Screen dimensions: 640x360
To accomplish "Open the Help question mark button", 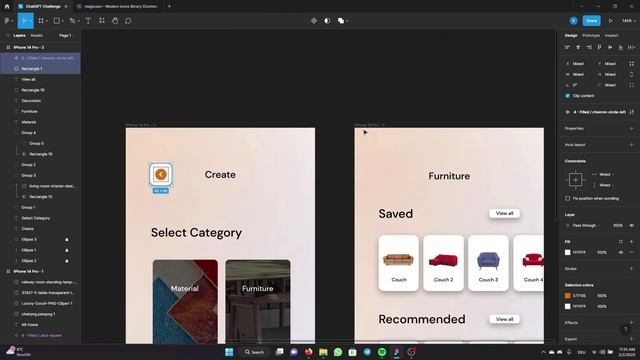I will pyautogui.click(x=625, y=330).
